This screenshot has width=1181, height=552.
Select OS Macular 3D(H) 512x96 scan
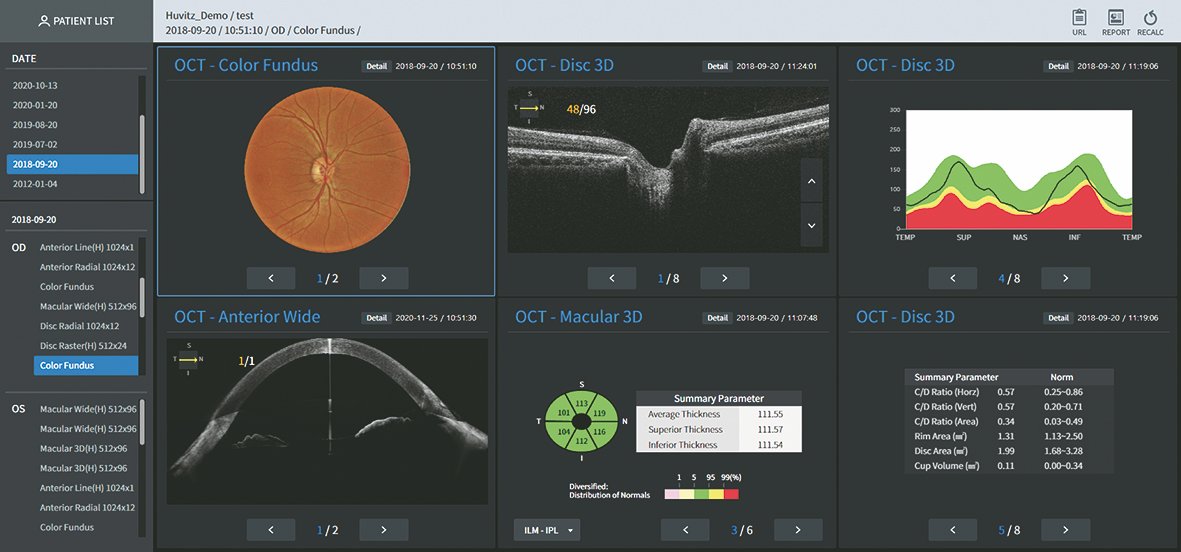tap(82, 448)
